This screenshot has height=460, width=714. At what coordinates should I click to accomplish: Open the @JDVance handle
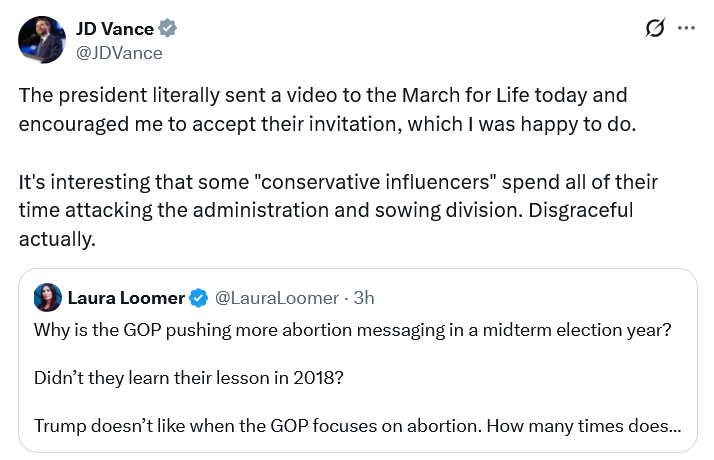click(x=119, y=52)
